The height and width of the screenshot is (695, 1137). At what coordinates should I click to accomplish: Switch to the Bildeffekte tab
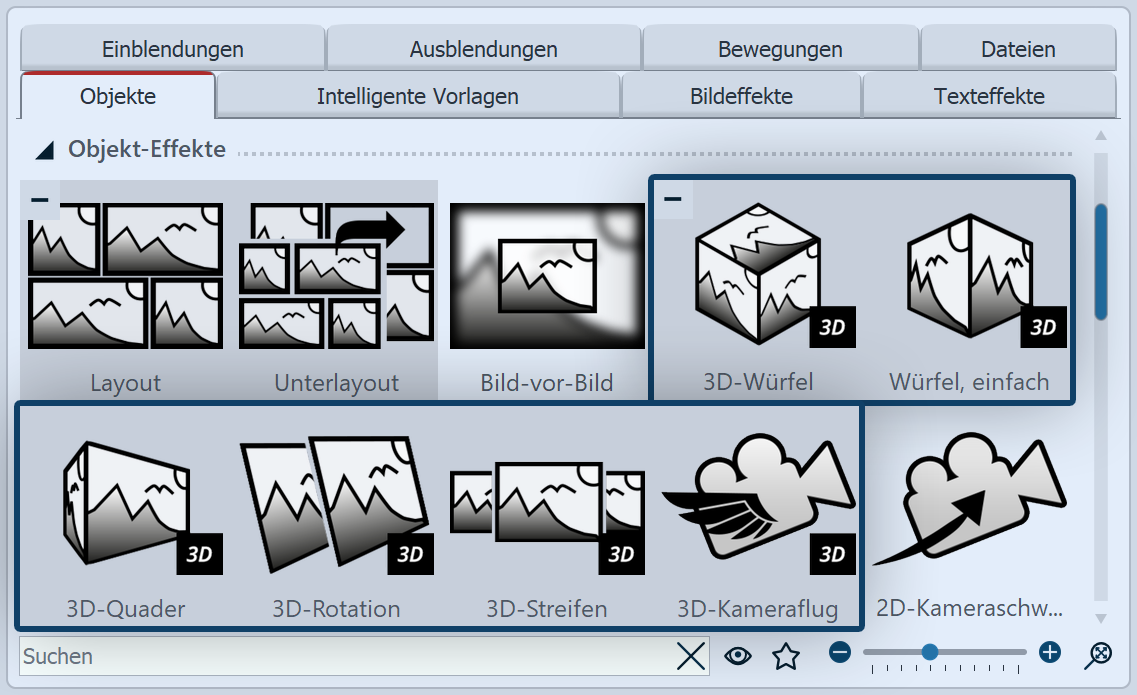[741, 95]
